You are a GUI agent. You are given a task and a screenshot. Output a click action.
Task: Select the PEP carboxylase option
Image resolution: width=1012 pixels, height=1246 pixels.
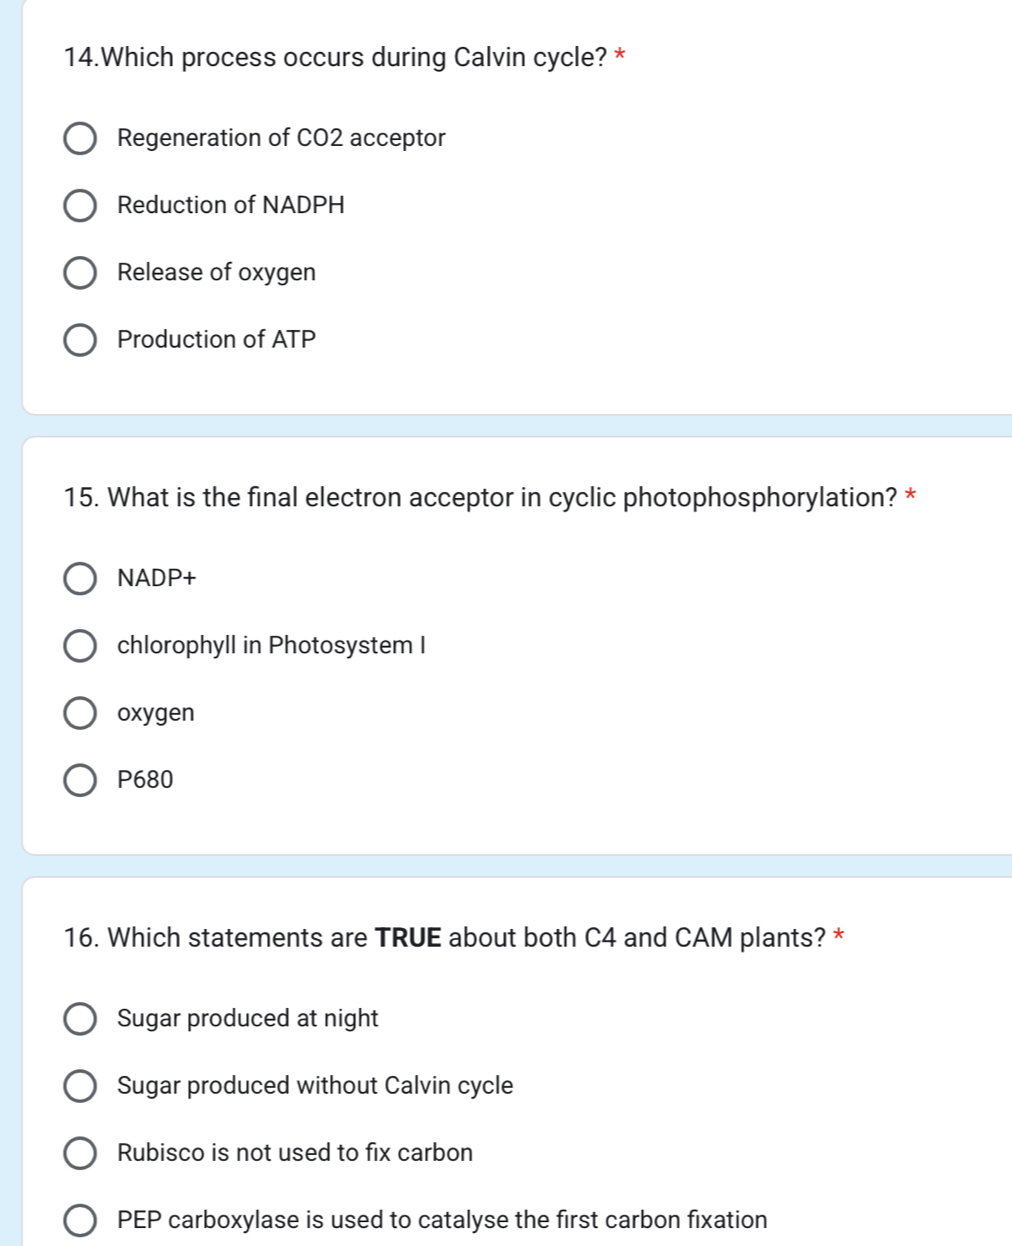(x=80, y=1219)
